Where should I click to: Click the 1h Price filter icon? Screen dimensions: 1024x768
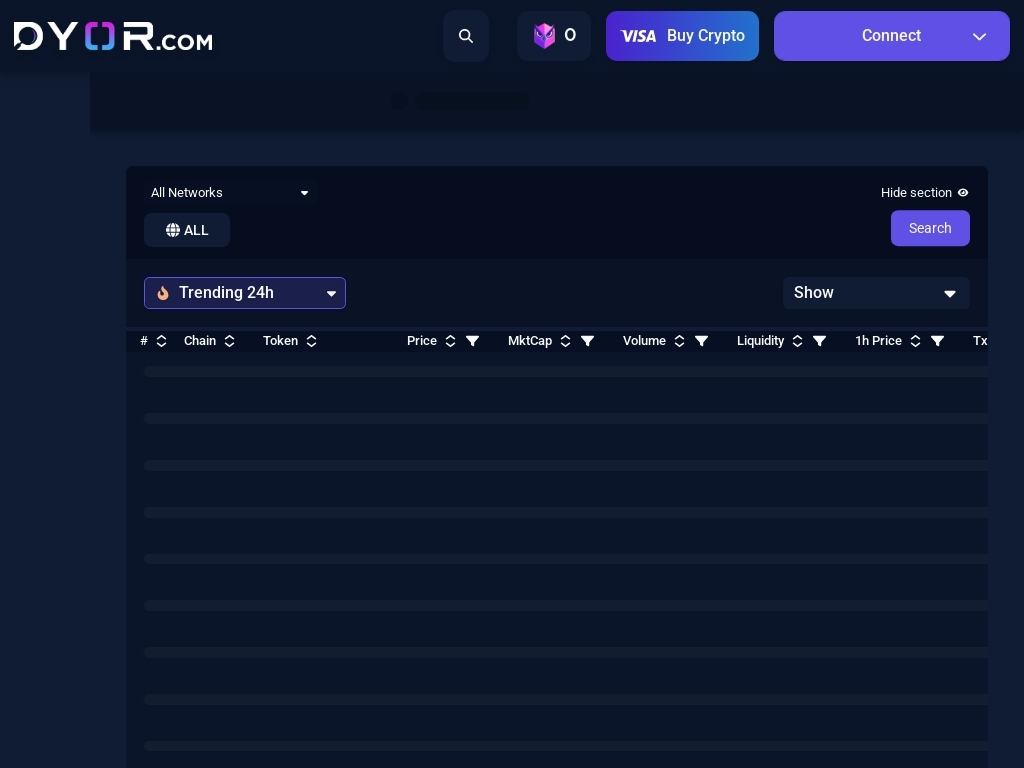tap(938, 341)
